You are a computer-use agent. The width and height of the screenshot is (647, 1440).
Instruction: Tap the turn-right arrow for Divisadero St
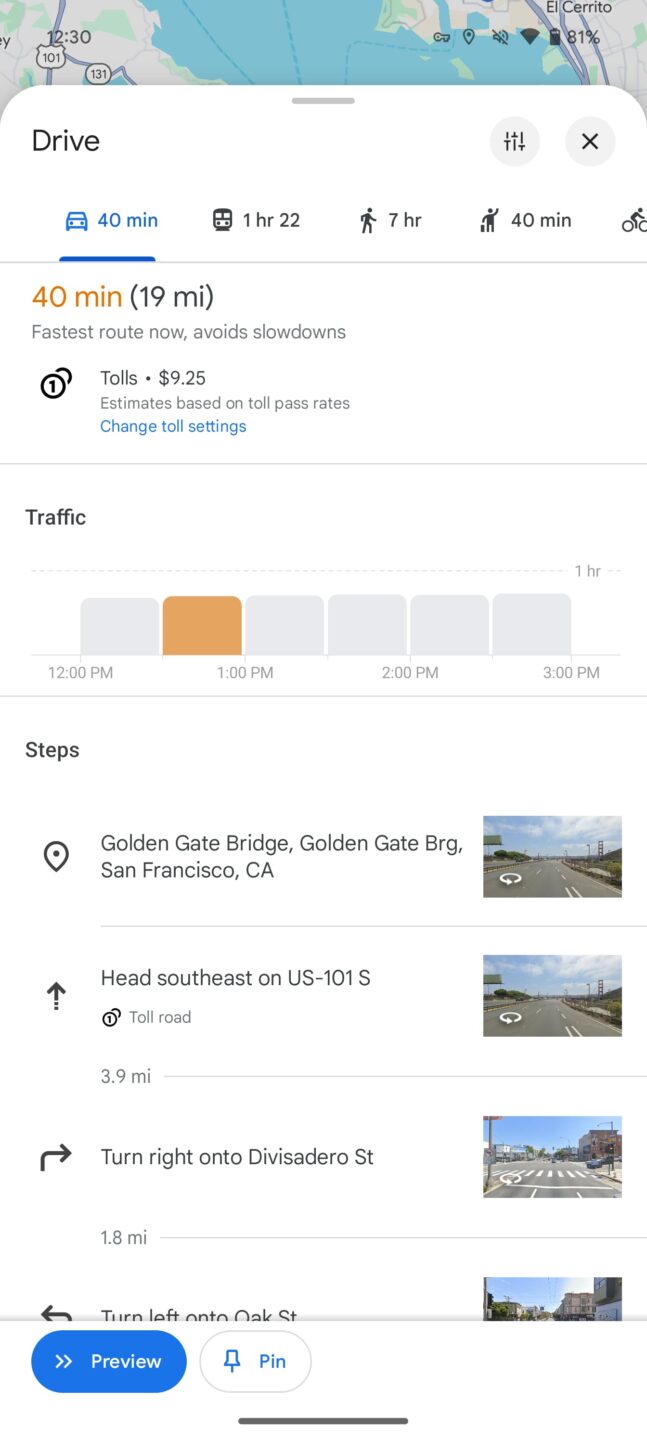click(55, 1157)
